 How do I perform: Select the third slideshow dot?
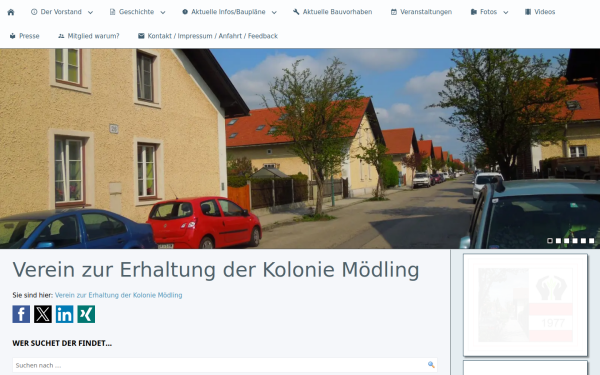pyautogui.click(x=567, y=241)
